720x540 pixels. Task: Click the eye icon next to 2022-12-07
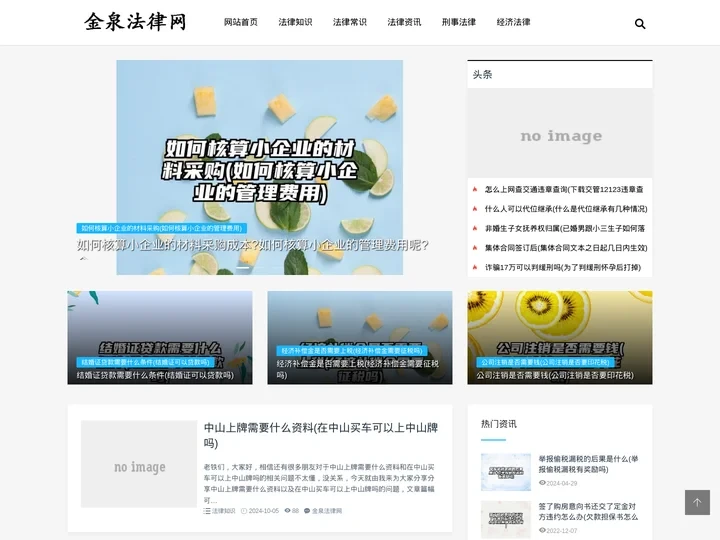point(542,530)
